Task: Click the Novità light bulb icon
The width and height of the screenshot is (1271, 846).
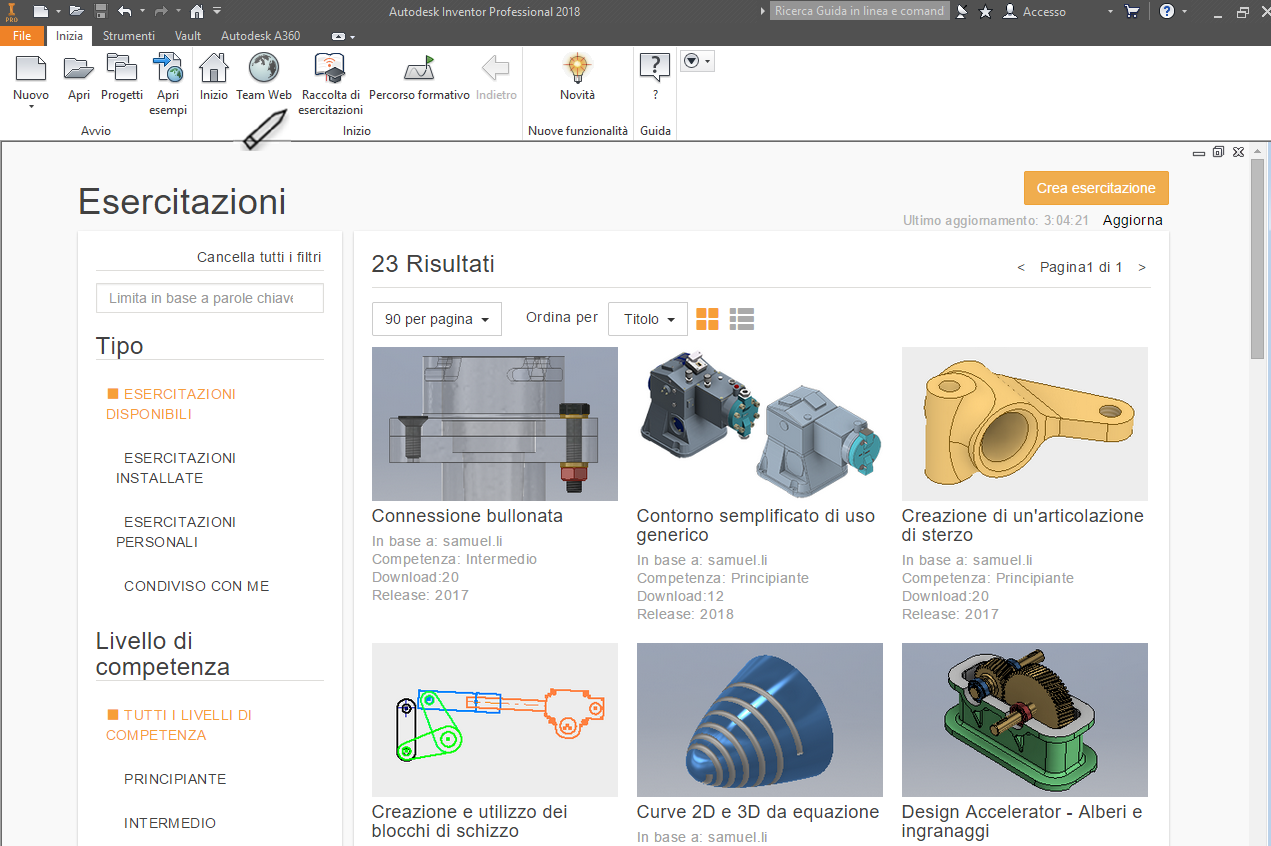Action: 577,69
